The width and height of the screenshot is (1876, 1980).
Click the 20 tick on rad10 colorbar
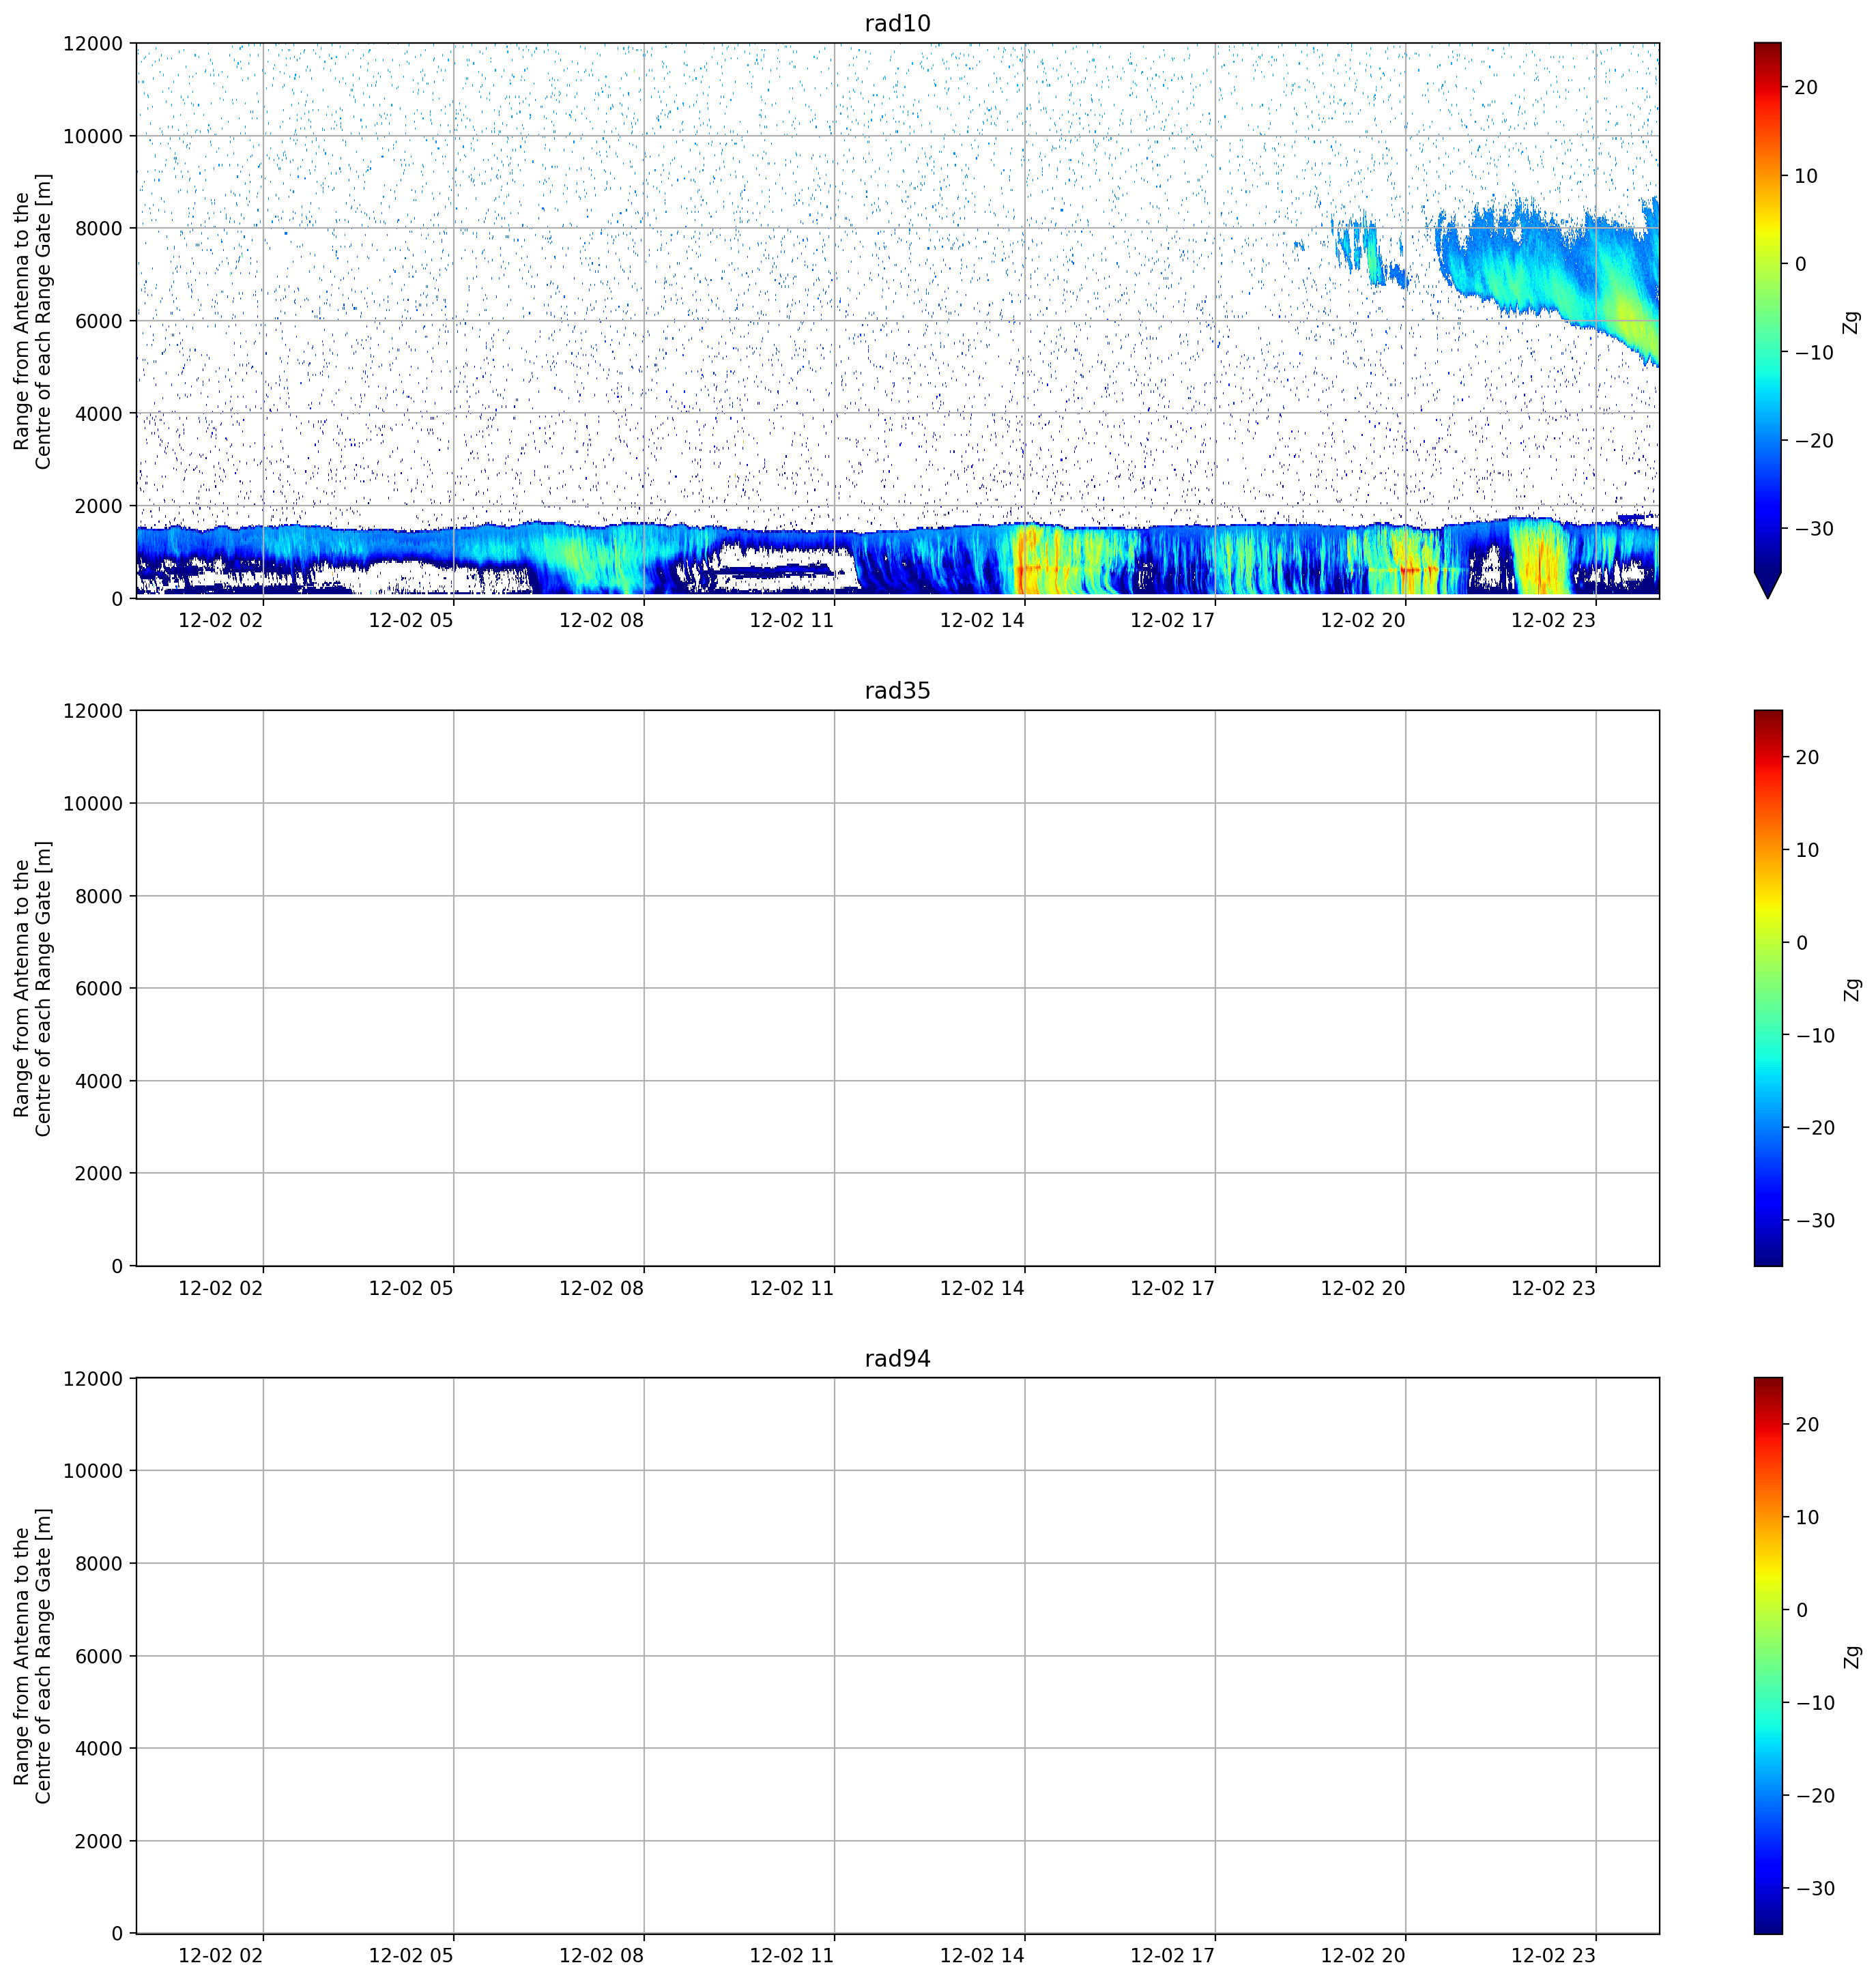[x=1806, y=88]
